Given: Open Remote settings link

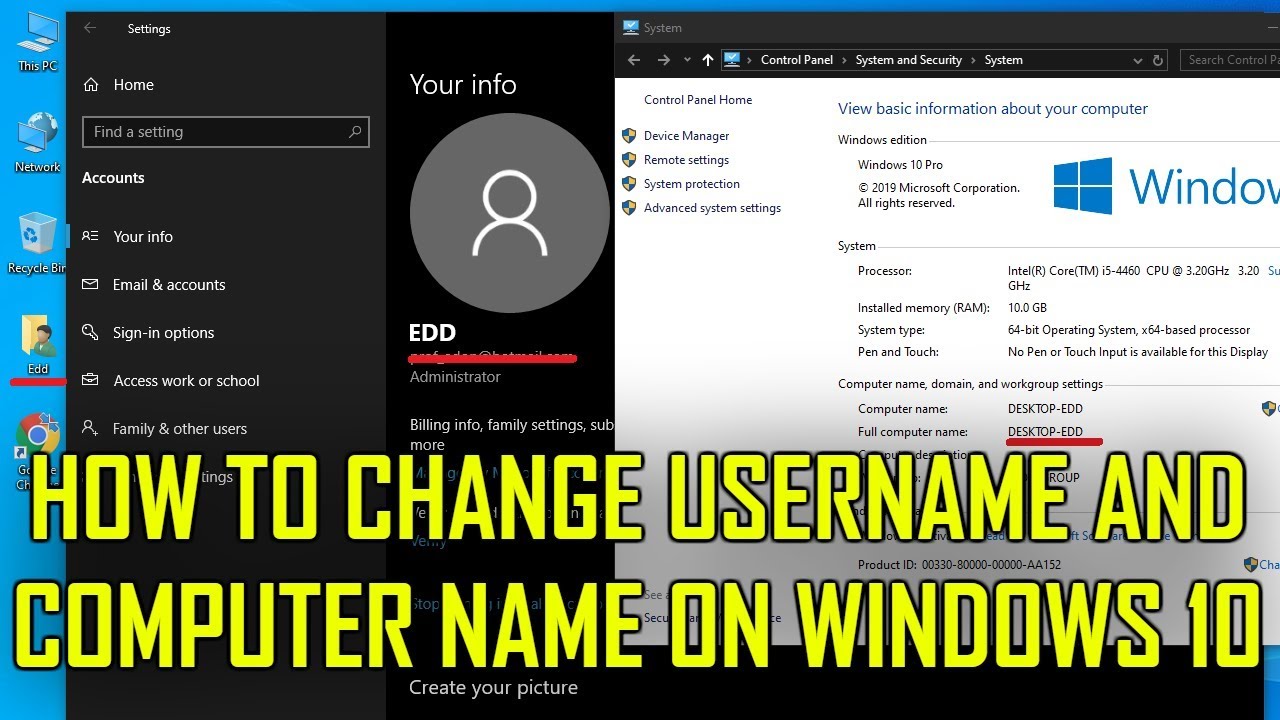Looking at the screenshot, I should [x=686, y=160].
